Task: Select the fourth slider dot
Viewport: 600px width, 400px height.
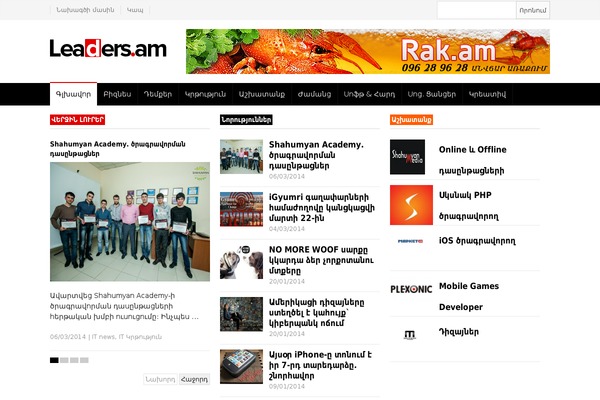Action: tap(84, 360)
